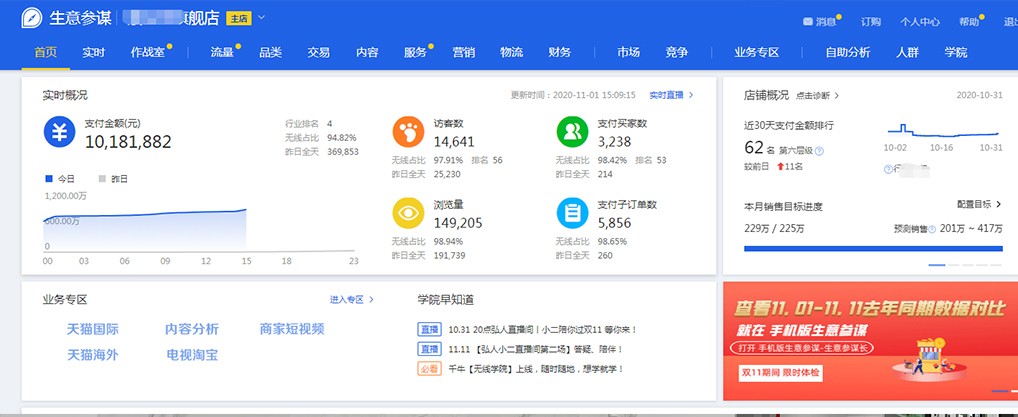This screenshot has height=417, width=1018.
Task: Click the question icon beside 预测销售
Action: coord(932,229)
